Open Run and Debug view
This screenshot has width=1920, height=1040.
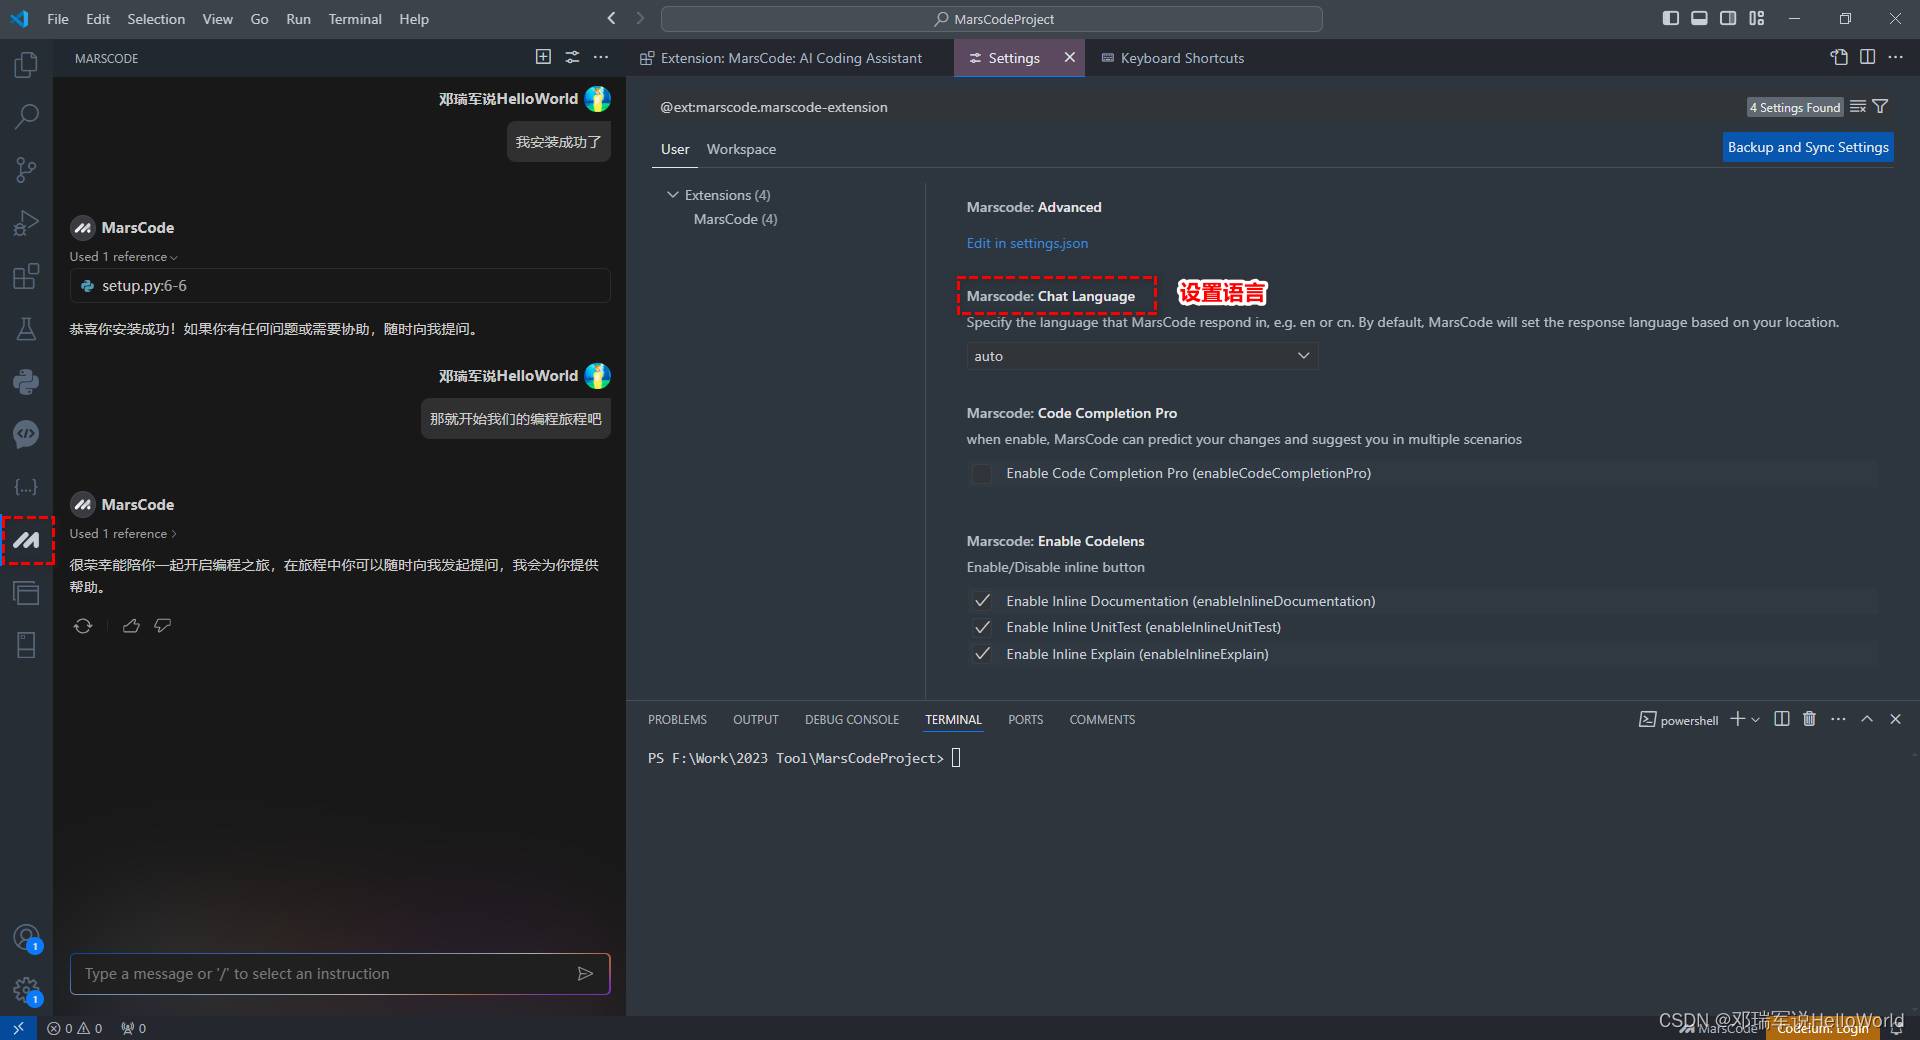click(27, 222)
